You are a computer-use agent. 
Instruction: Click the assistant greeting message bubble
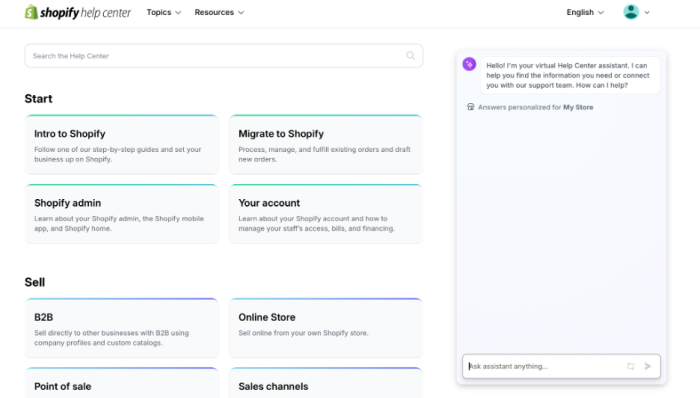(x=570, y=75)
